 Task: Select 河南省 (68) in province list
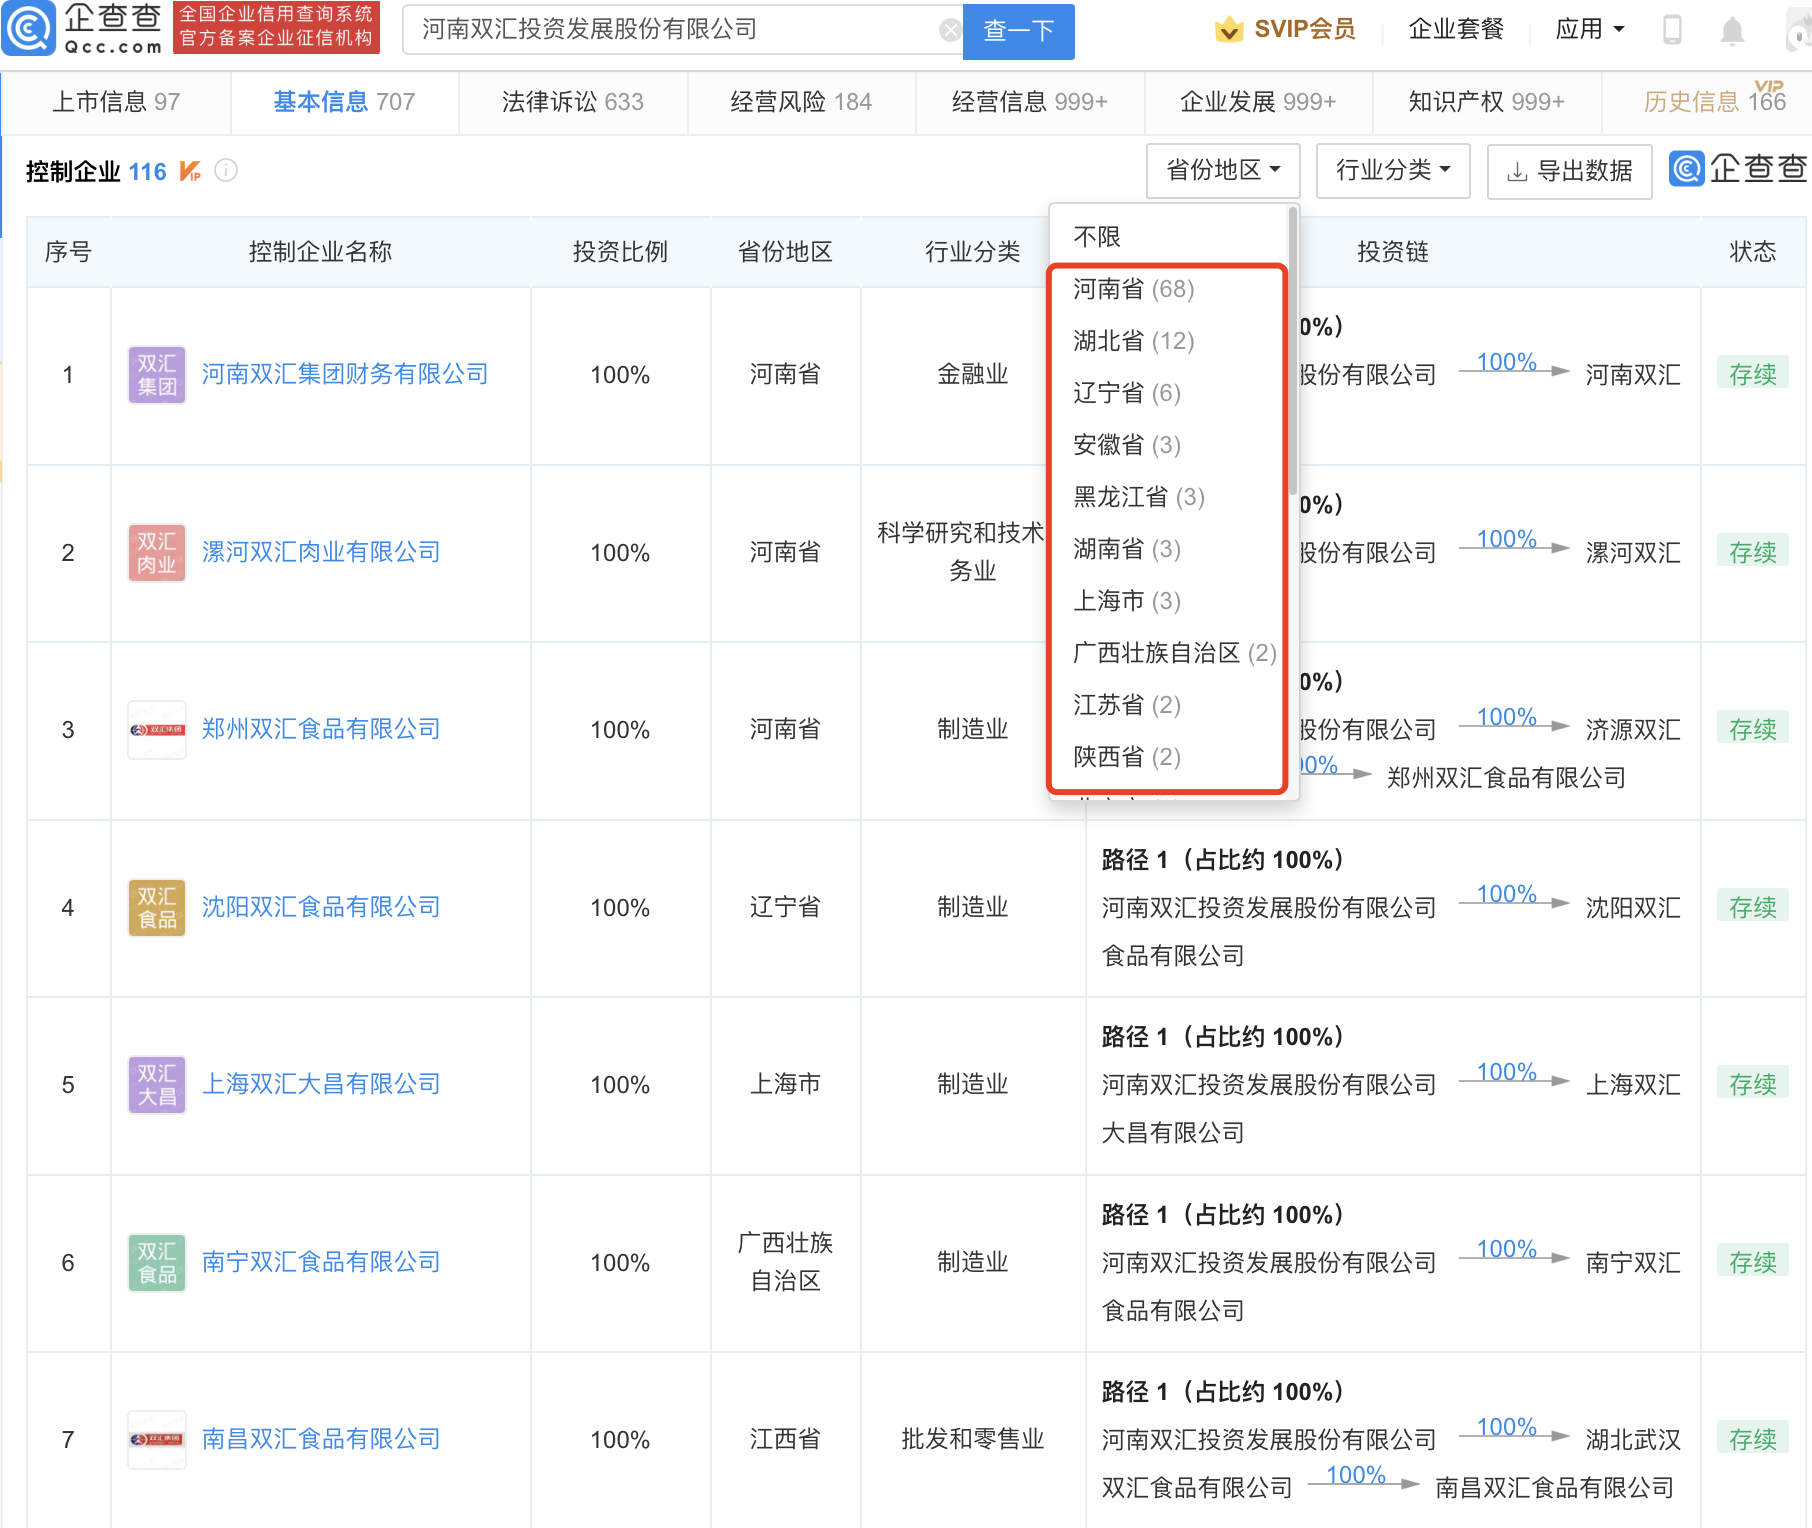(x=1133, y=290)
